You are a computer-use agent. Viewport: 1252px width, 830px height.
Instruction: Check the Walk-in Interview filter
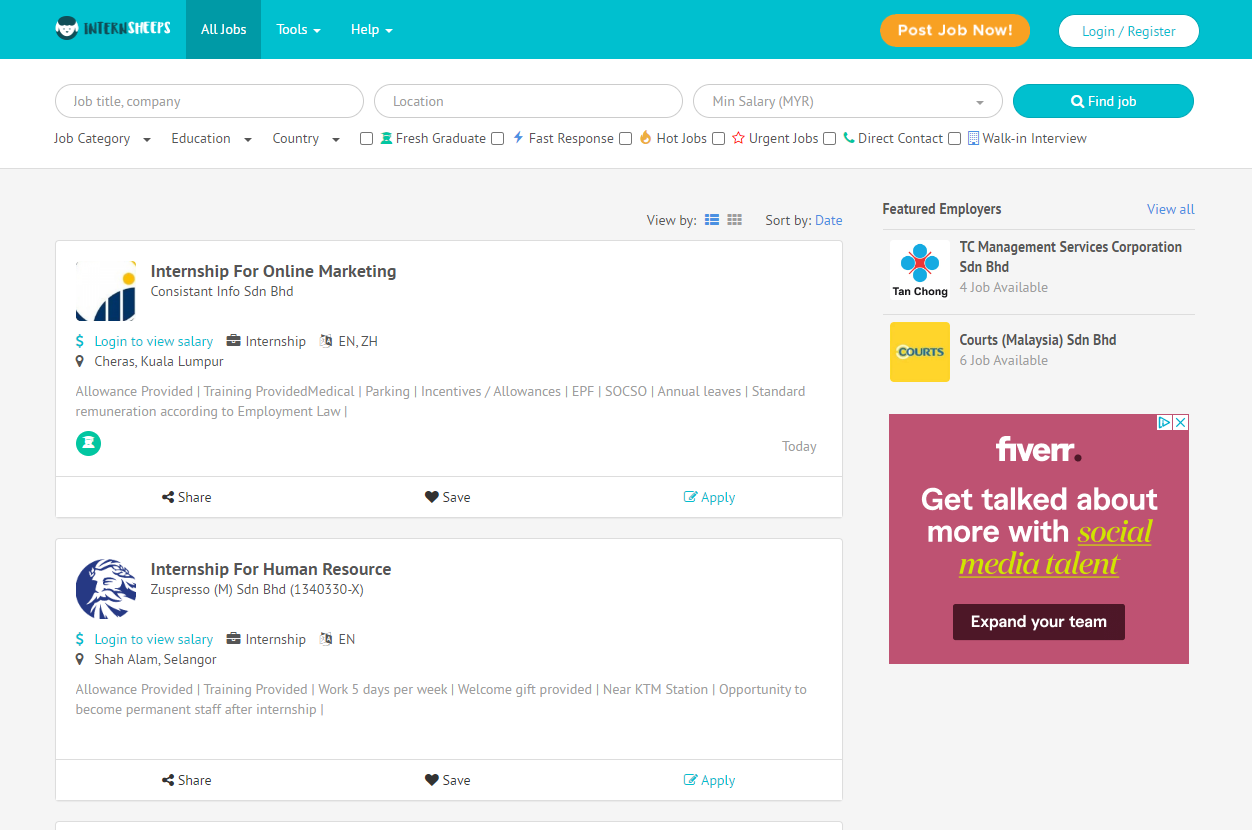tap(955, 139)
